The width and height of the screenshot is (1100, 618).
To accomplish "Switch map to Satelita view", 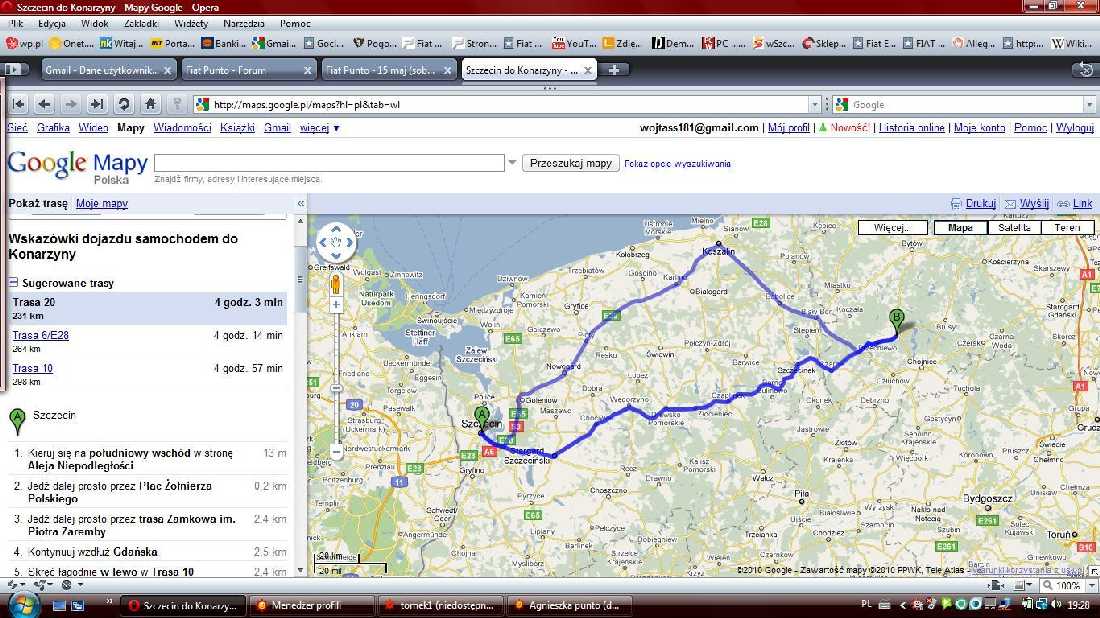I will 1014,227.
